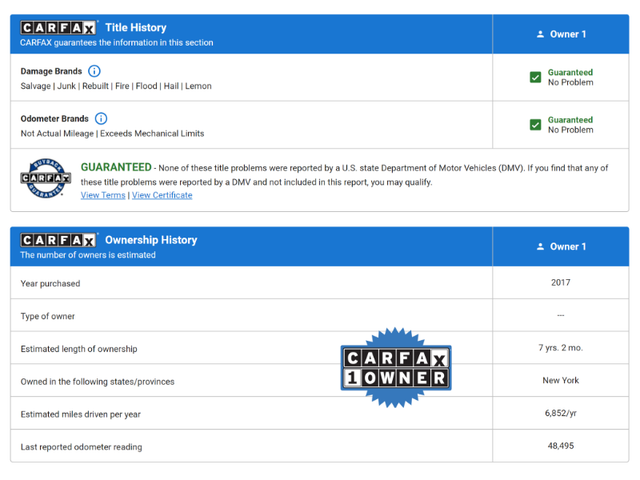Click Guaranteed No Problem for Damage Brands
This screenshot has width=640, height=480.
point(571,77)
